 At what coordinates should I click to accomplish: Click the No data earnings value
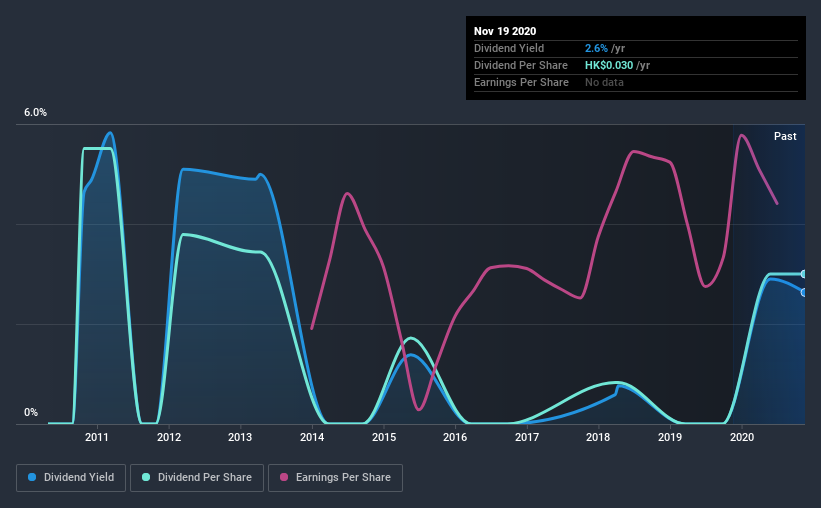click(x=604, y=82)
